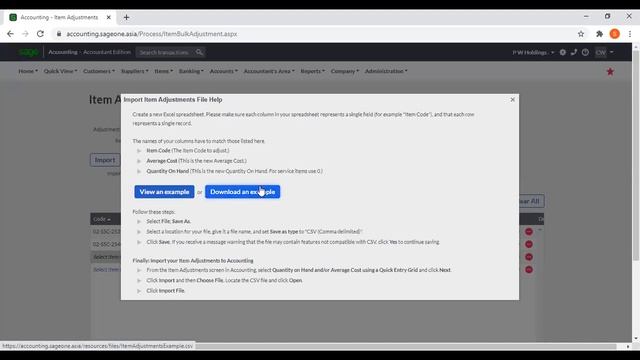Focus the Search transactions field

[164, 52]
